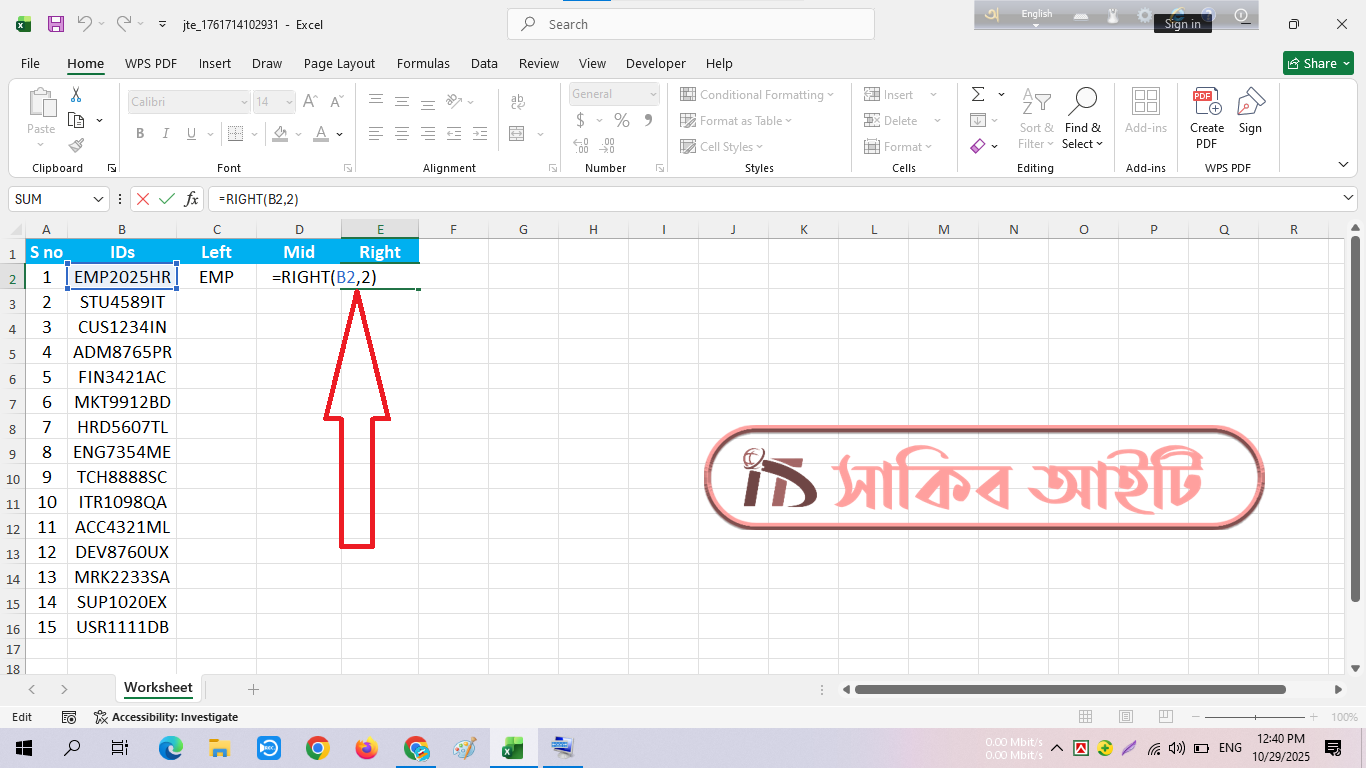Click Accessibility: Investigate in status bar
The height and width of the screenshot is (768, 1366).
[166, 717]
